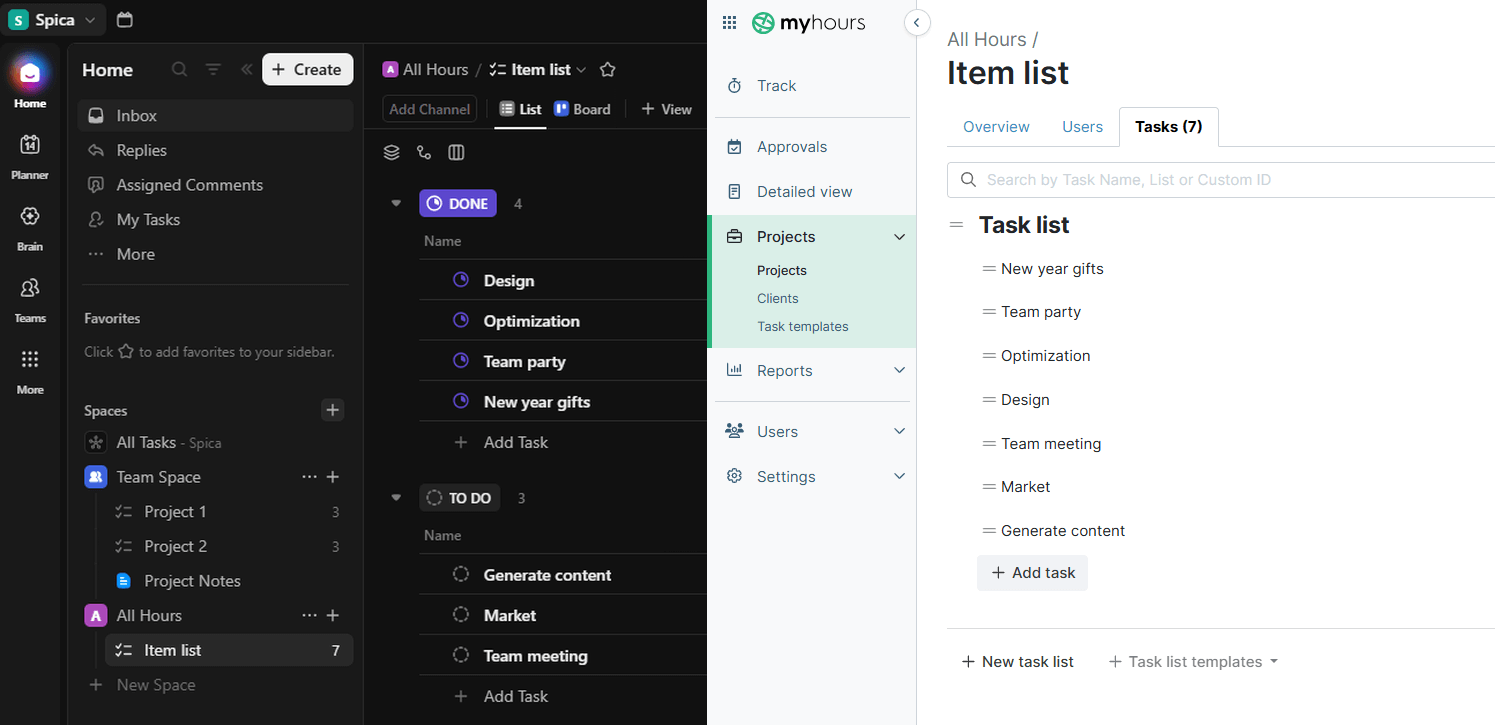Open the My Hours app grid icon
Screen dimensions: 1495x725
[729, 22]
